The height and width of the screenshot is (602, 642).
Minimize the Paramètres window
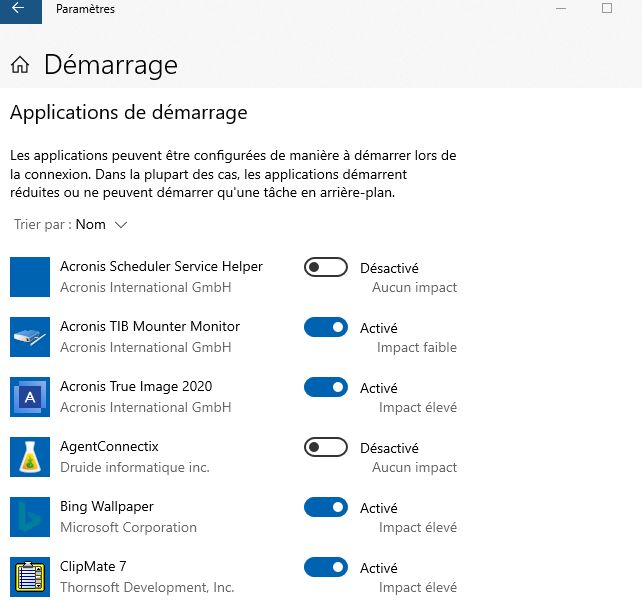tap(561, 9)
